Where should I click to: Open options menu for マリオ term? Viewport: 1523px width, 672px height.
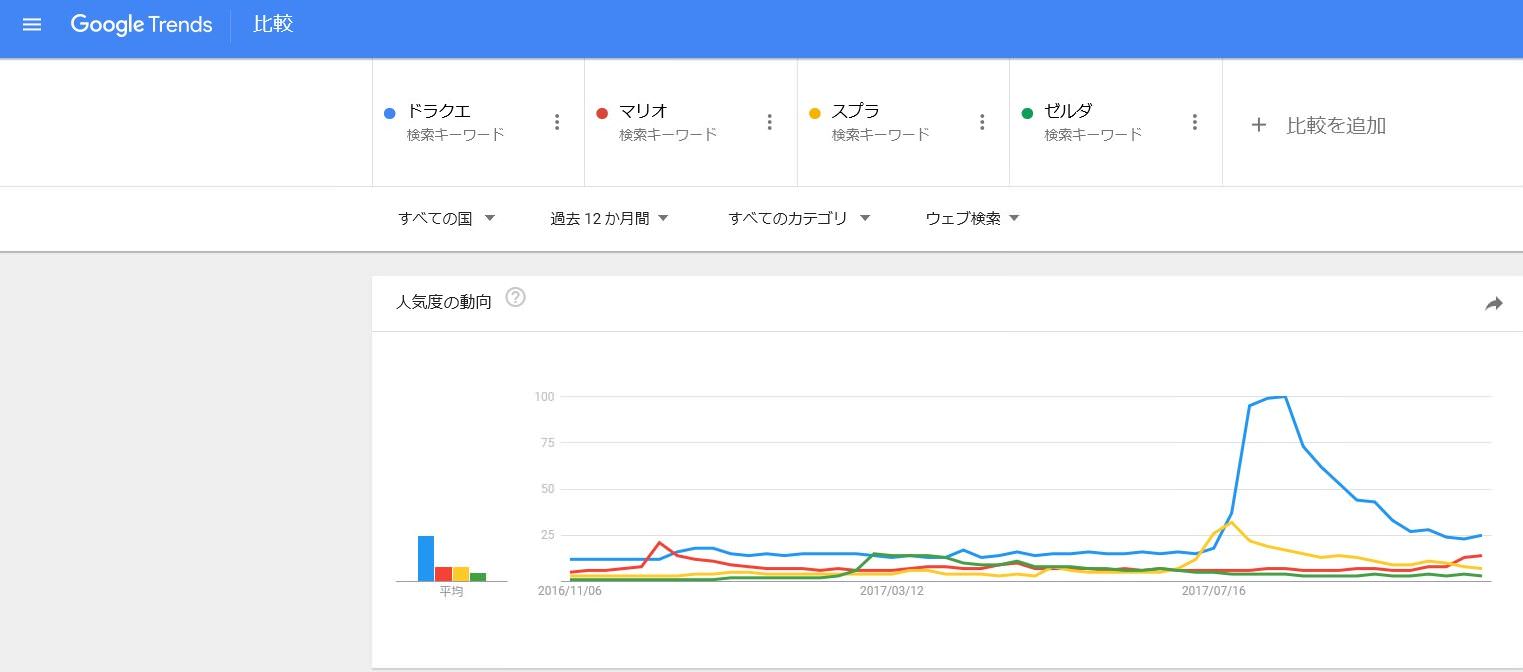769,122
